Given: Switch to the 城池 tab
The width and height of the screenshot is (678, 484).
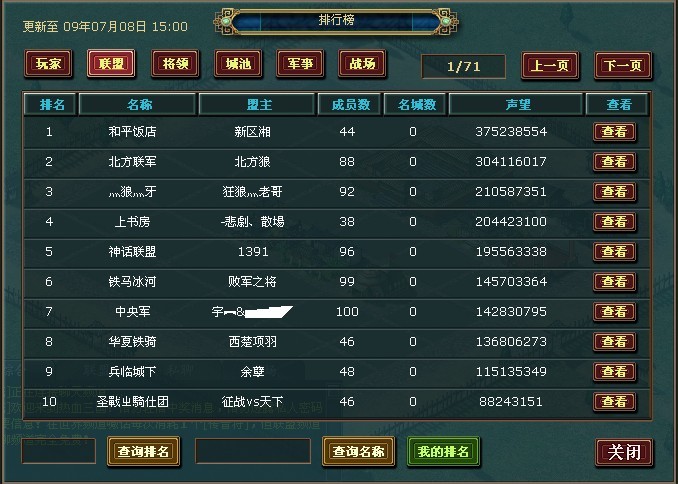Looking at the screenshot, I should (238, 64).
